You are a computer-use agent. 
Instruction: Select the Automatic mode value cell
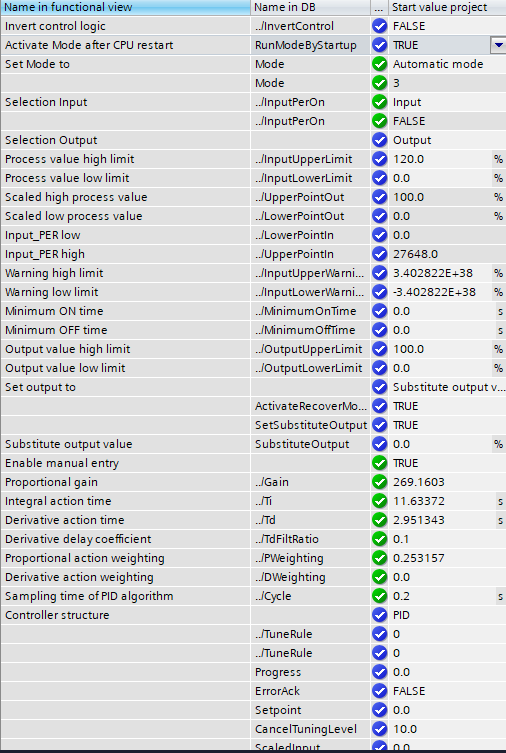447,64
